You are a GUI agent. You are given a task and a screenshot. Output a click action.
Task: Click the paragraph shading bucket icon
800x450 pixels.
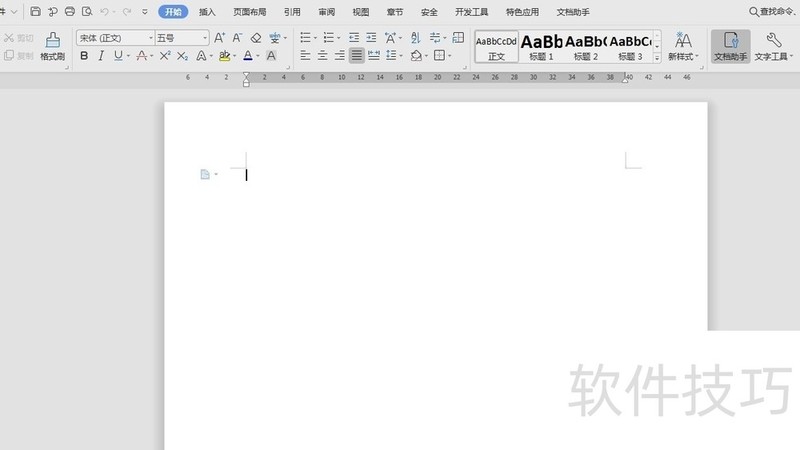(x=416, y=55)
